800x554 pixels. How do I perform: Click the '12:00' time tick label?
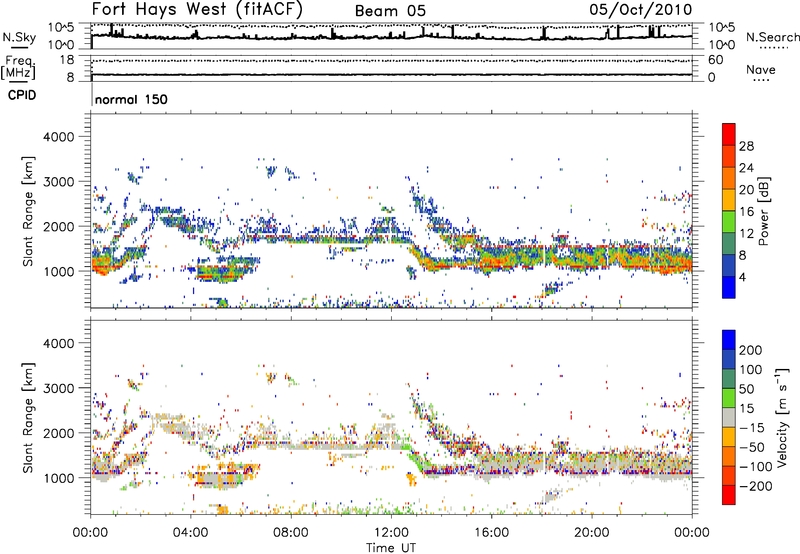[391, 533]
